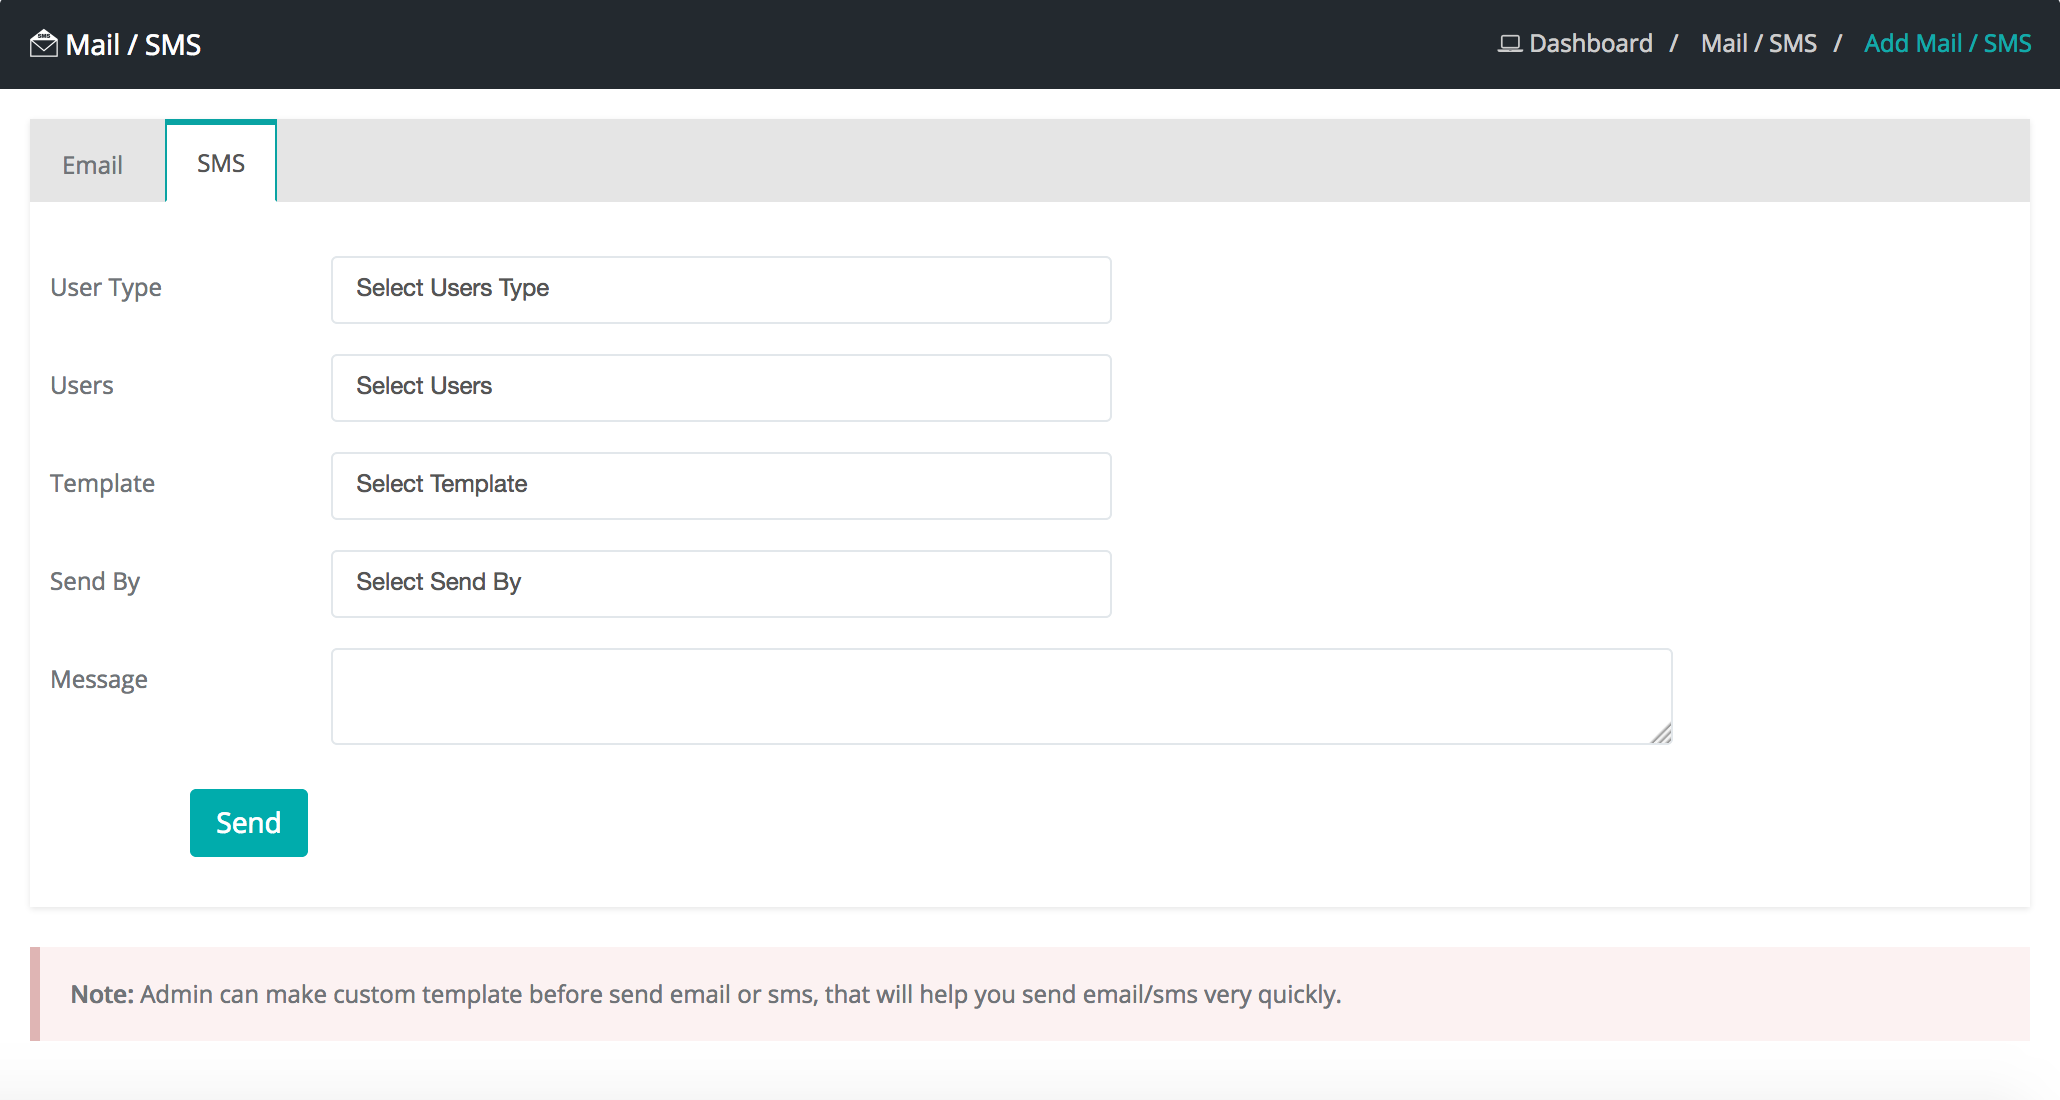Expand the Select Send By dropdown
The height and width of the screenshot is (1100, 2060).
[x=720, y=583]
